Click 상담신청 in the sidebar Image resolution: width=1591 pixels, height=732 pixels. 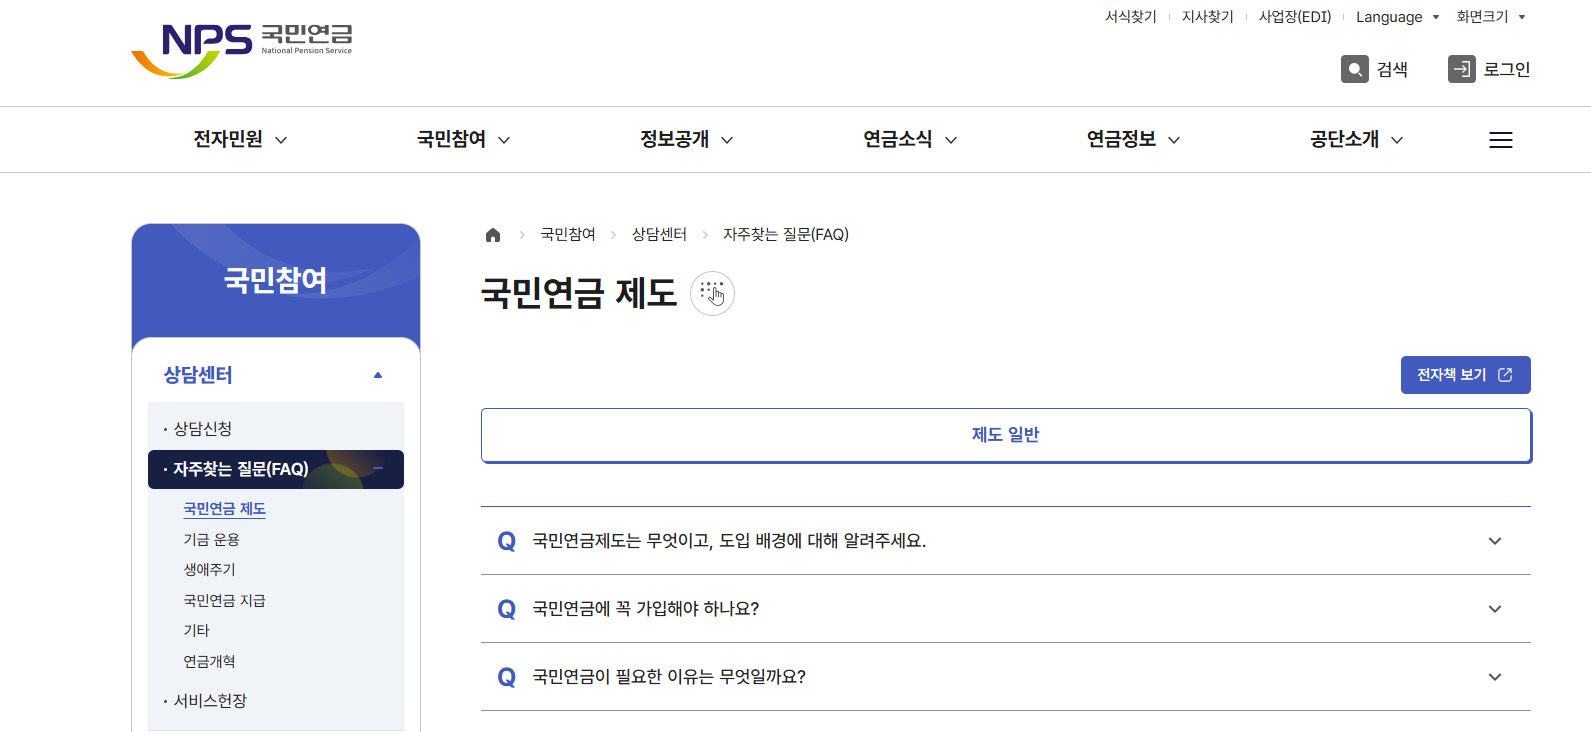click(203, 429)
